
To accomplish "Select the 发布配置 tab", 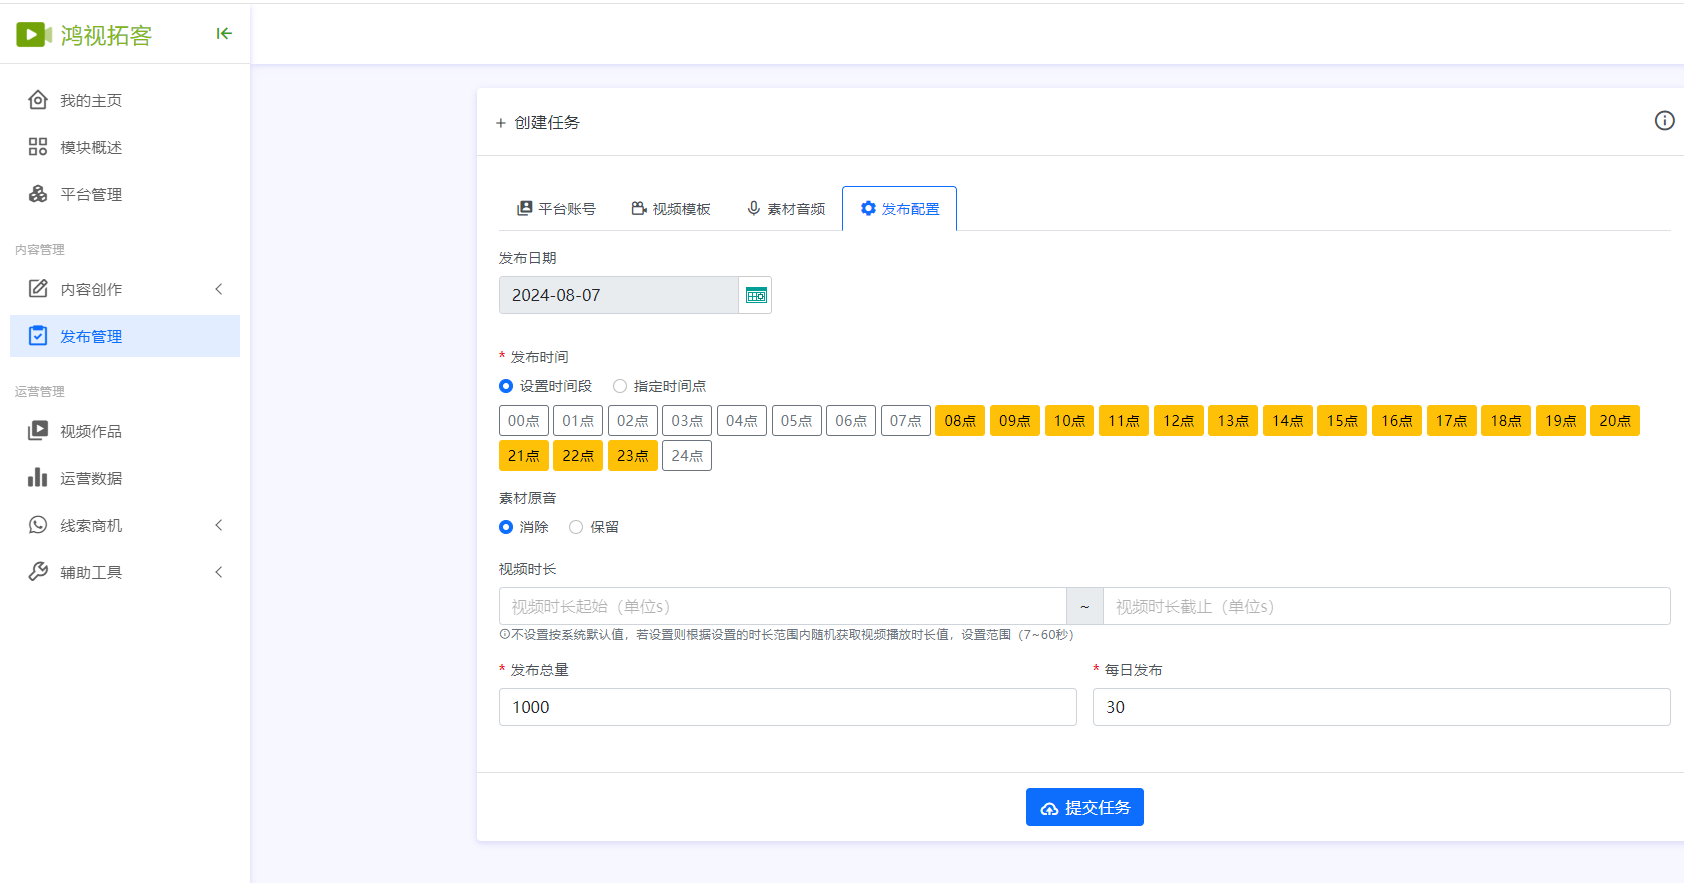I will pyautogui.click(x=900, y=209).
